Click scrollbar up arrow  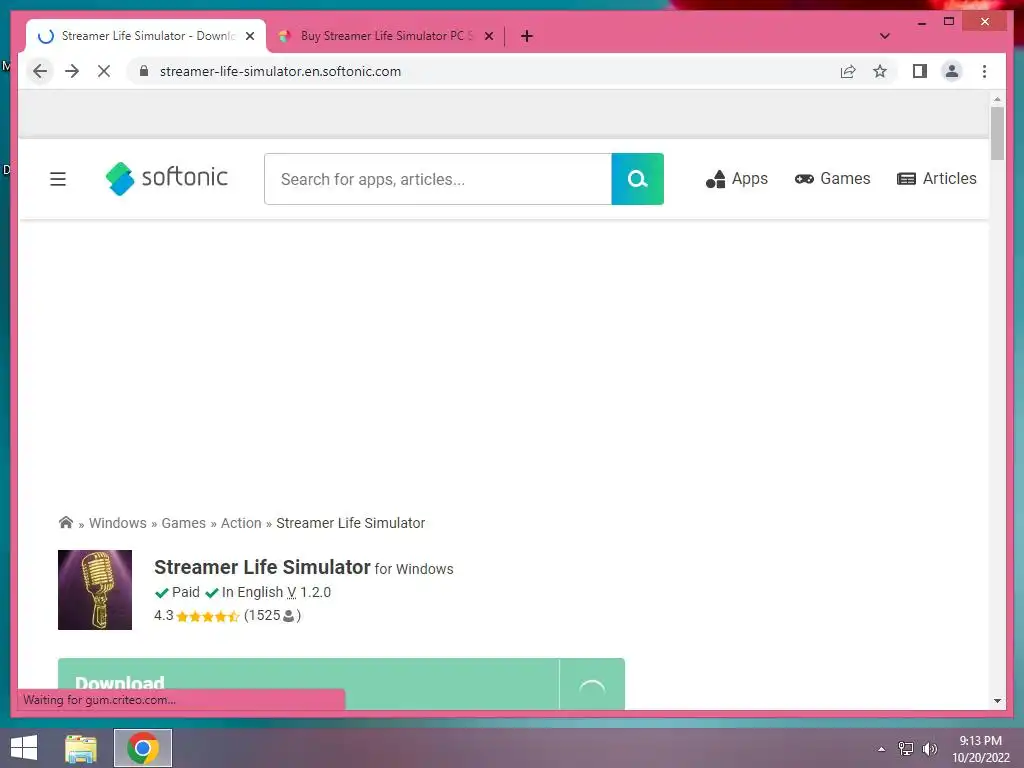point(997,99)
